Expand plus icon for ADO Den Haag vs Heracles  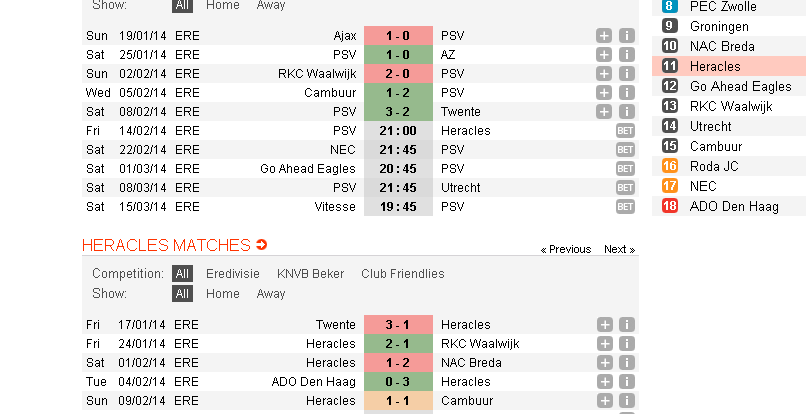coord(604,382)
